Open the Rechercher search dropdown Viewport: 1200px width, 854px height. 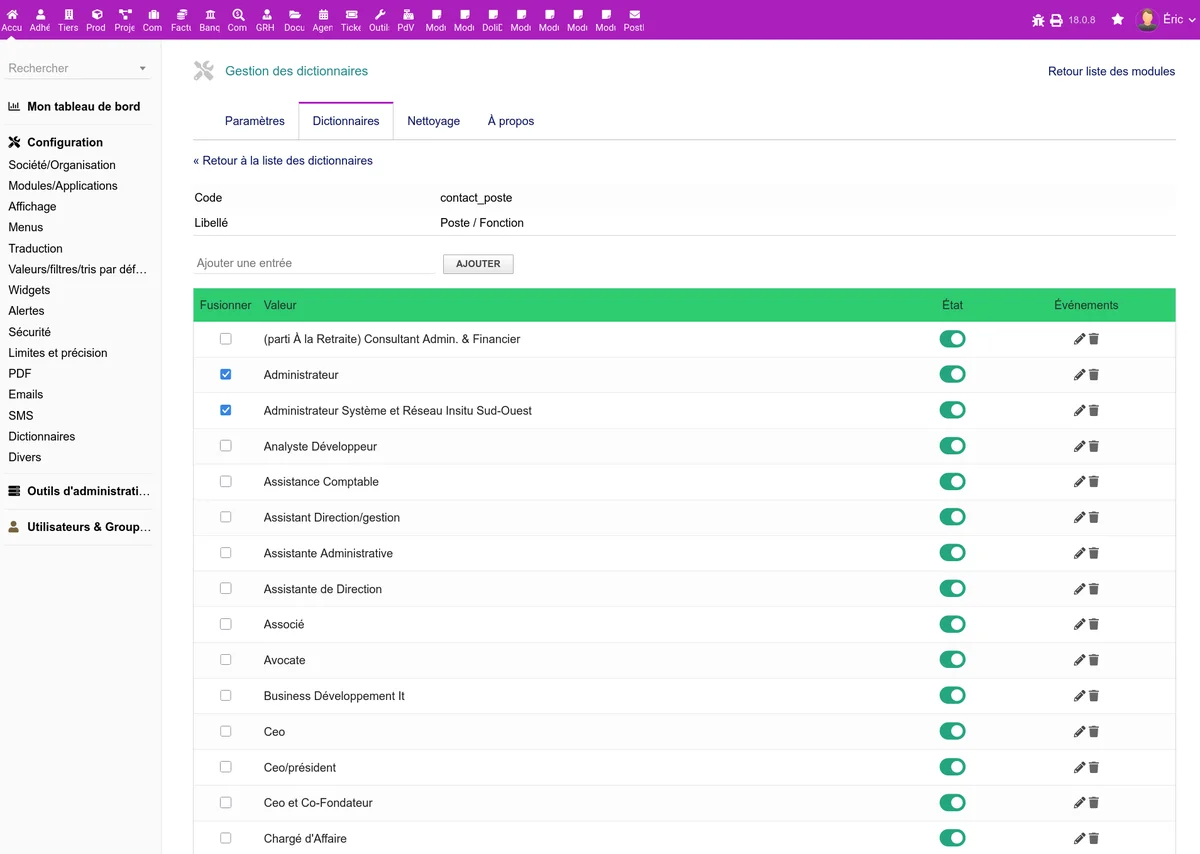point(78,68)
